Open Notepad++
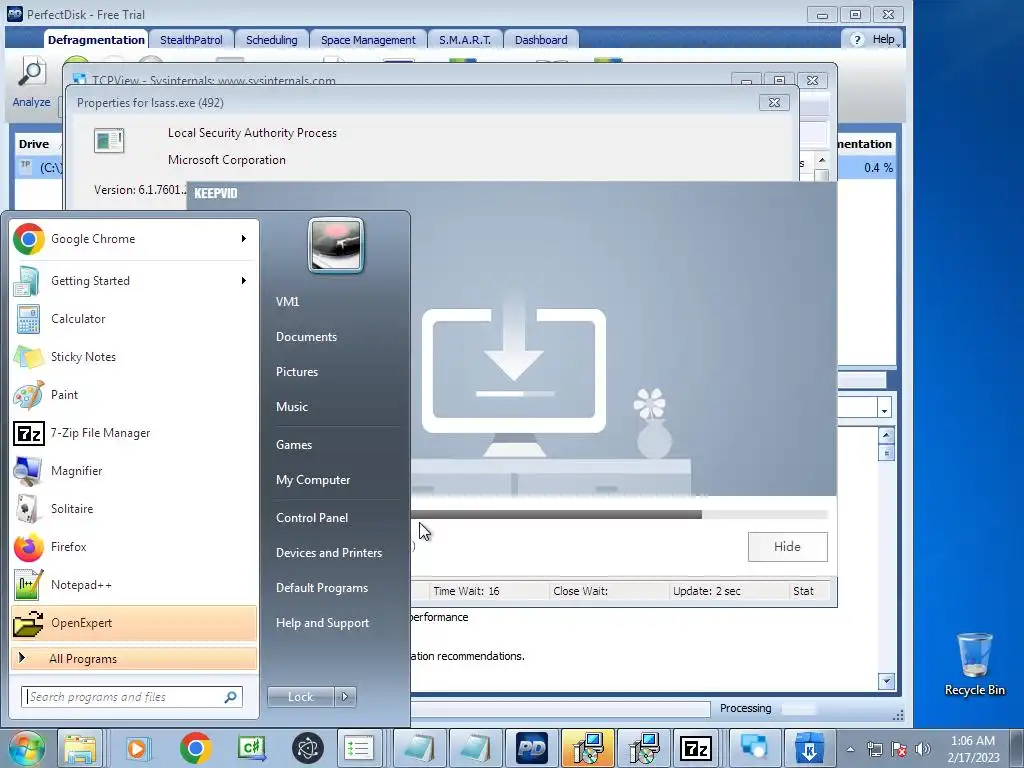Viewport: 1024px width, 768px height. coord(134,585)
